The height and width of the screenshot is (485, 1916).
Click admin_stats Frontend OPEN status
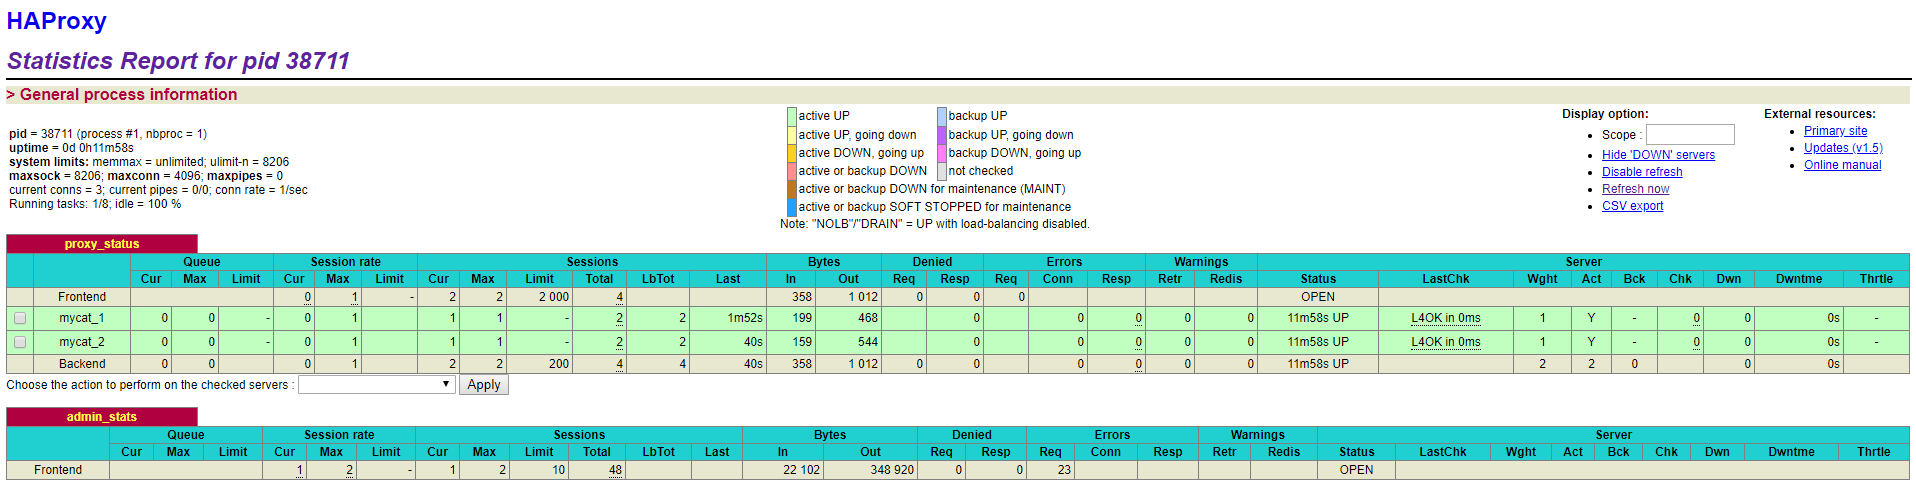1357,470
